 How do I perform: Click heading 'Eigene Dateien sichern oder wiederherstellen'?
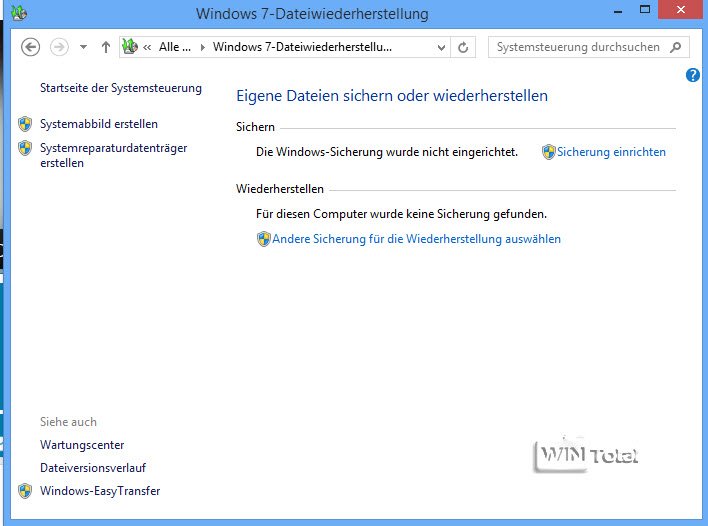click(x=392, y=96)
